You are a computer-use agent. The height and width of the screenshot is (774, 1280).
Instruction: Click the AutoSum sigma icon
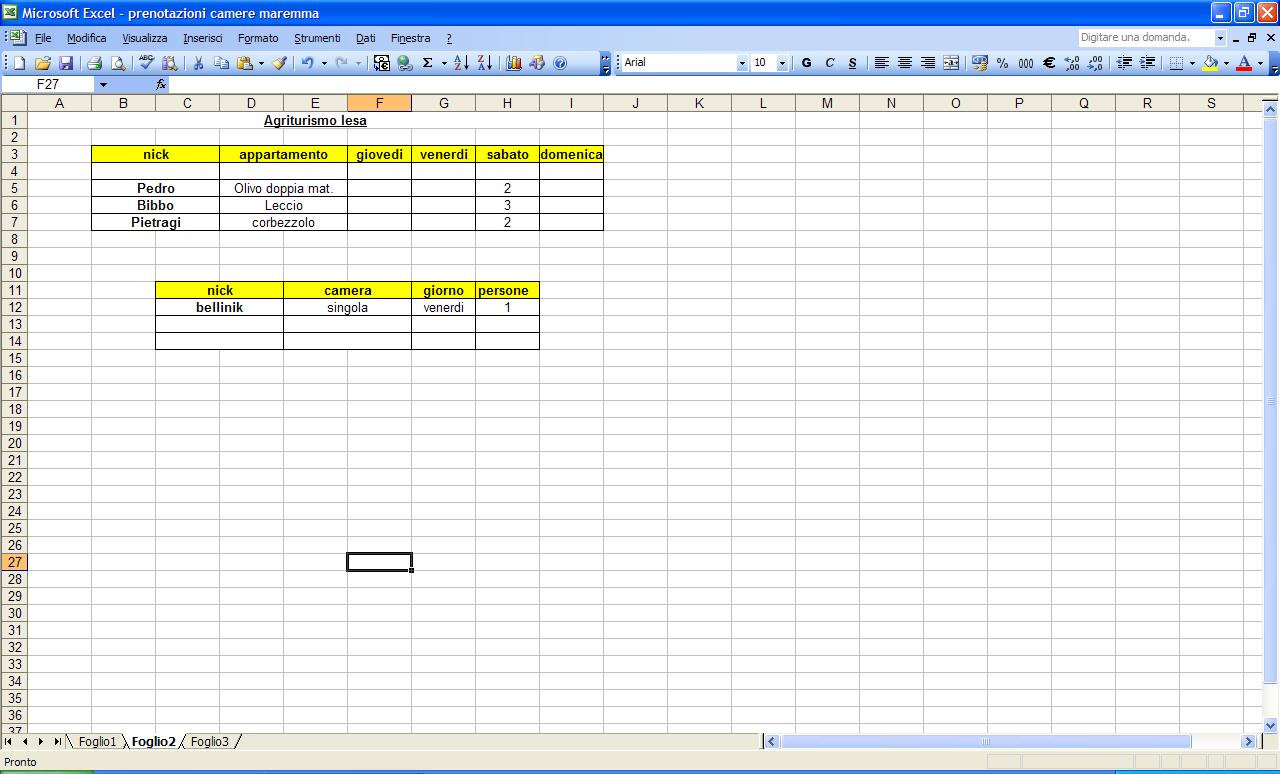pyautogui.click(x=427, y=63)
